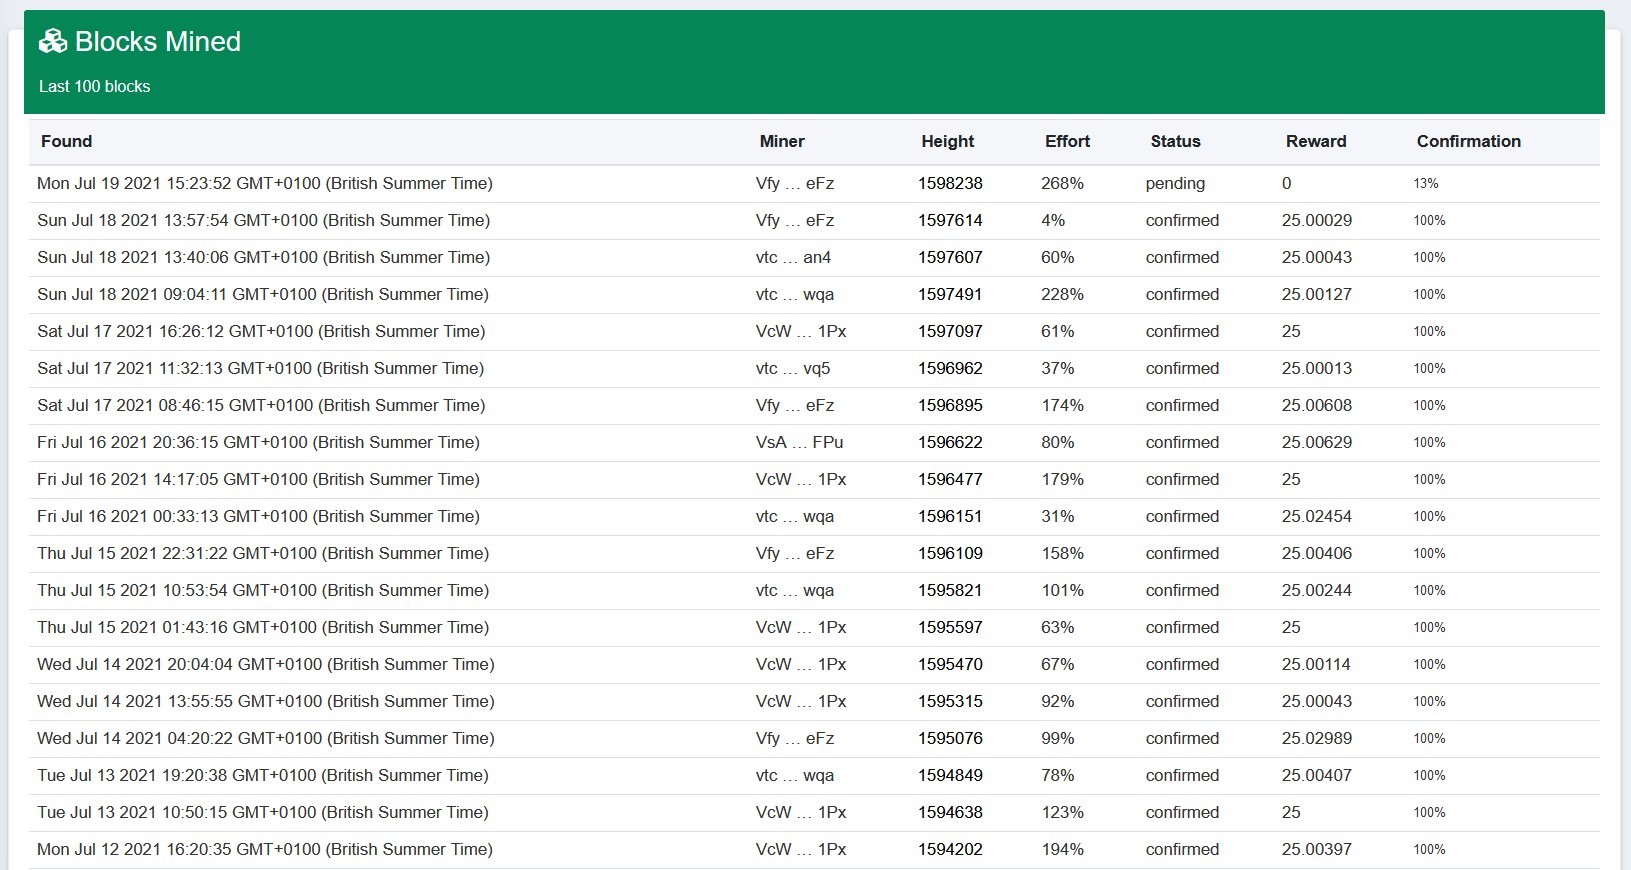Click miner 'VsA … FPu'
This screenshot has width=1631, height=870.
coord(799,442)
